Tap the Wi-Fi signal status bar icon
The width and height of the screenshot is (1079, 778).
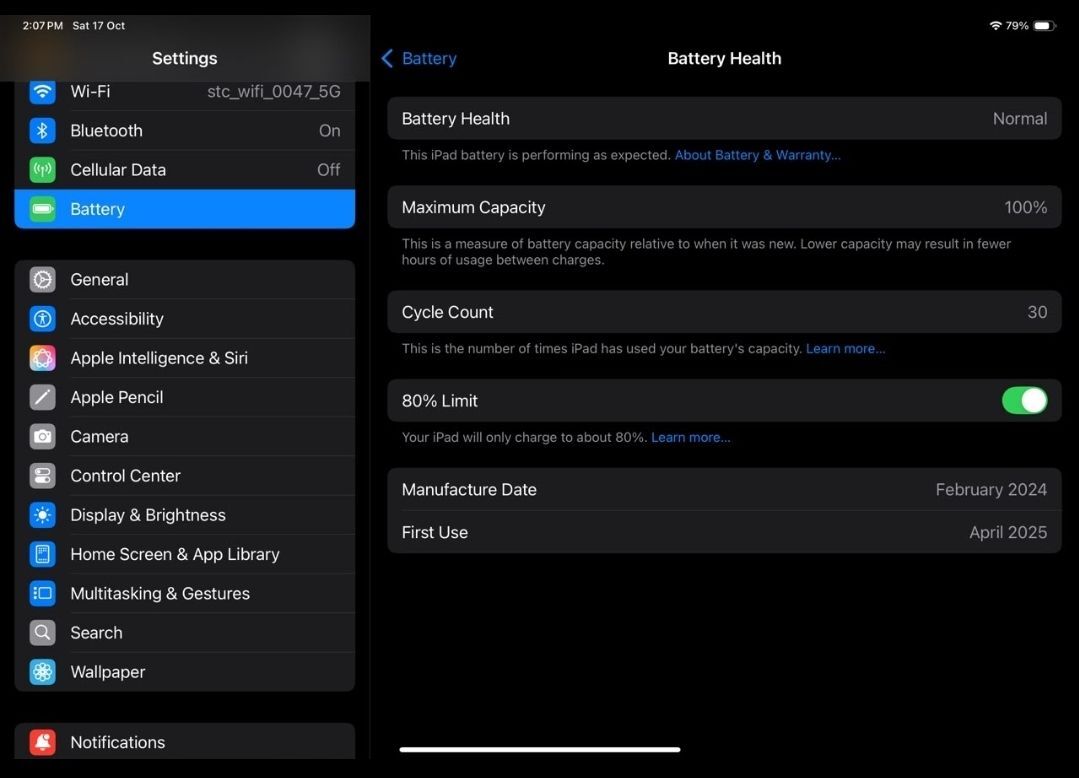click(x=995, y=25)
